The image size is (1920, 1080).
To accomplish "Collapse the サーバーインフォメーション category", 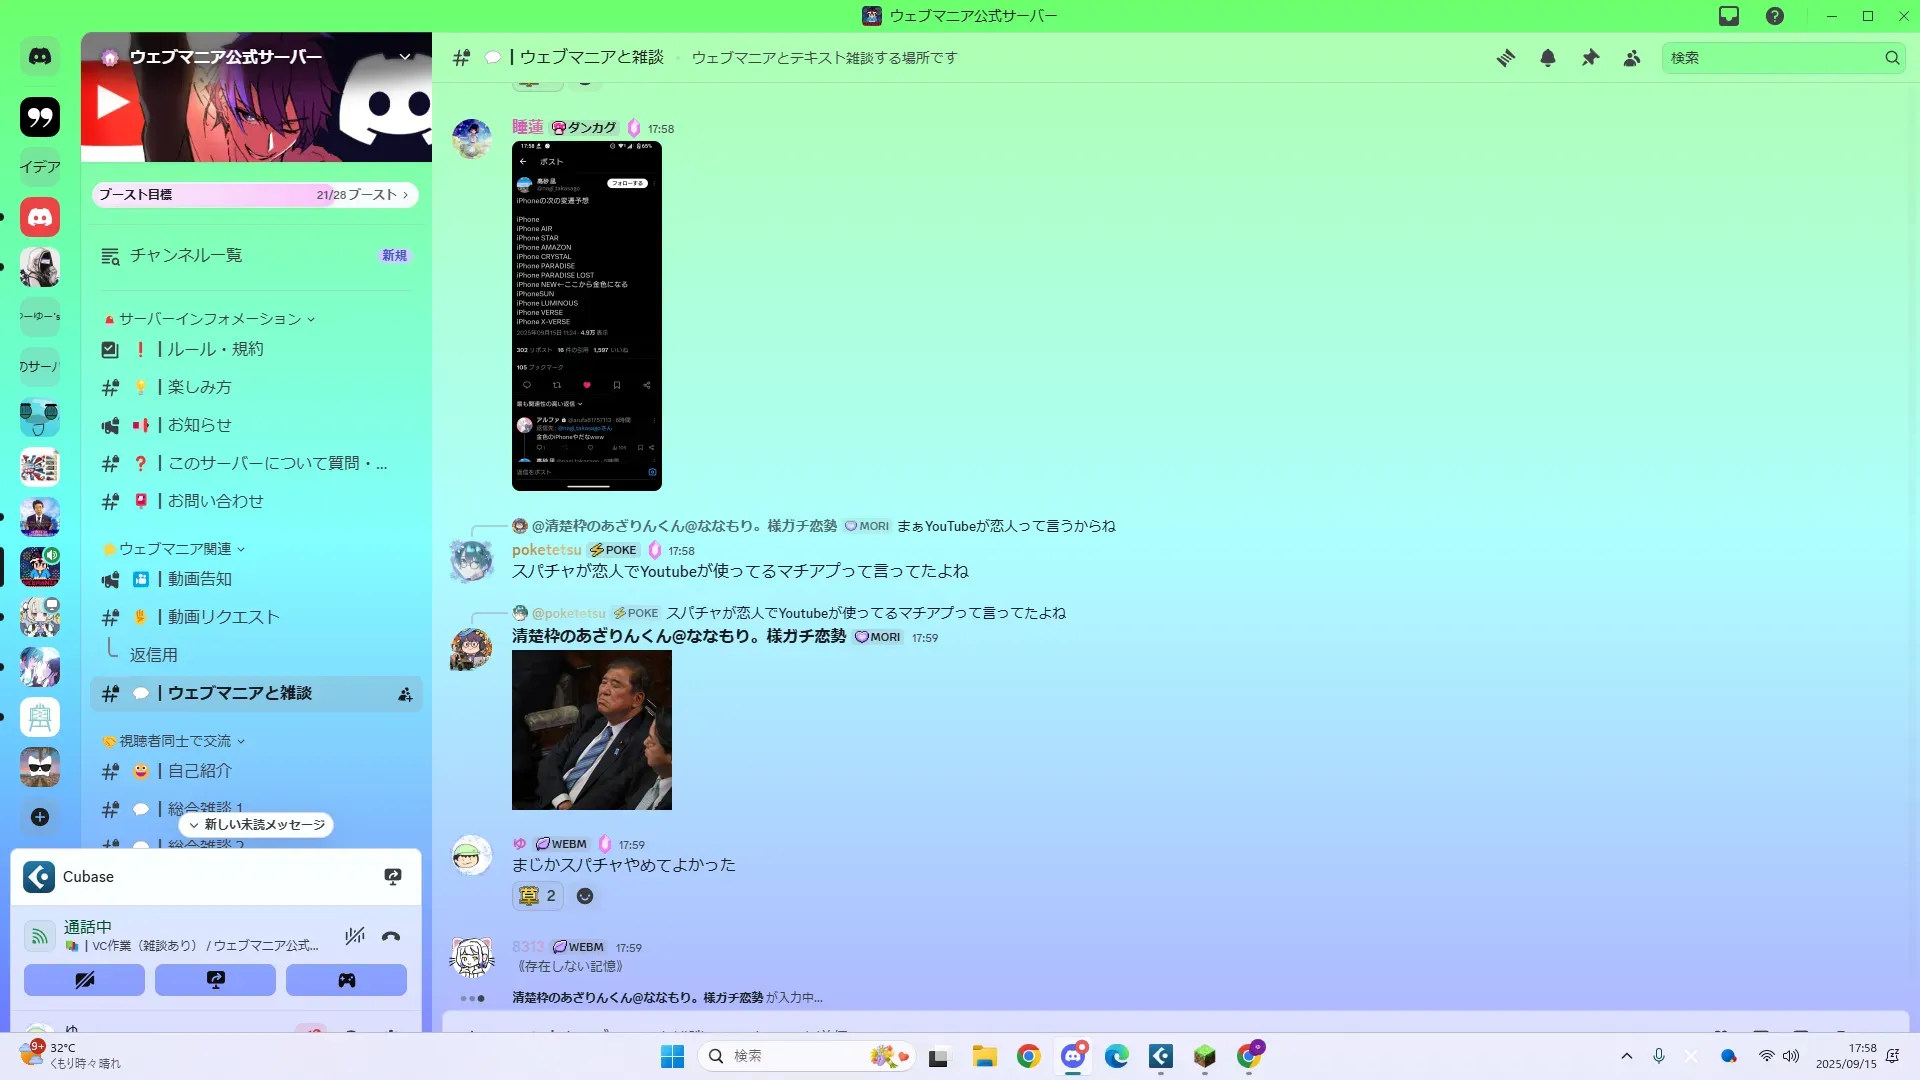I will point(210,319).
